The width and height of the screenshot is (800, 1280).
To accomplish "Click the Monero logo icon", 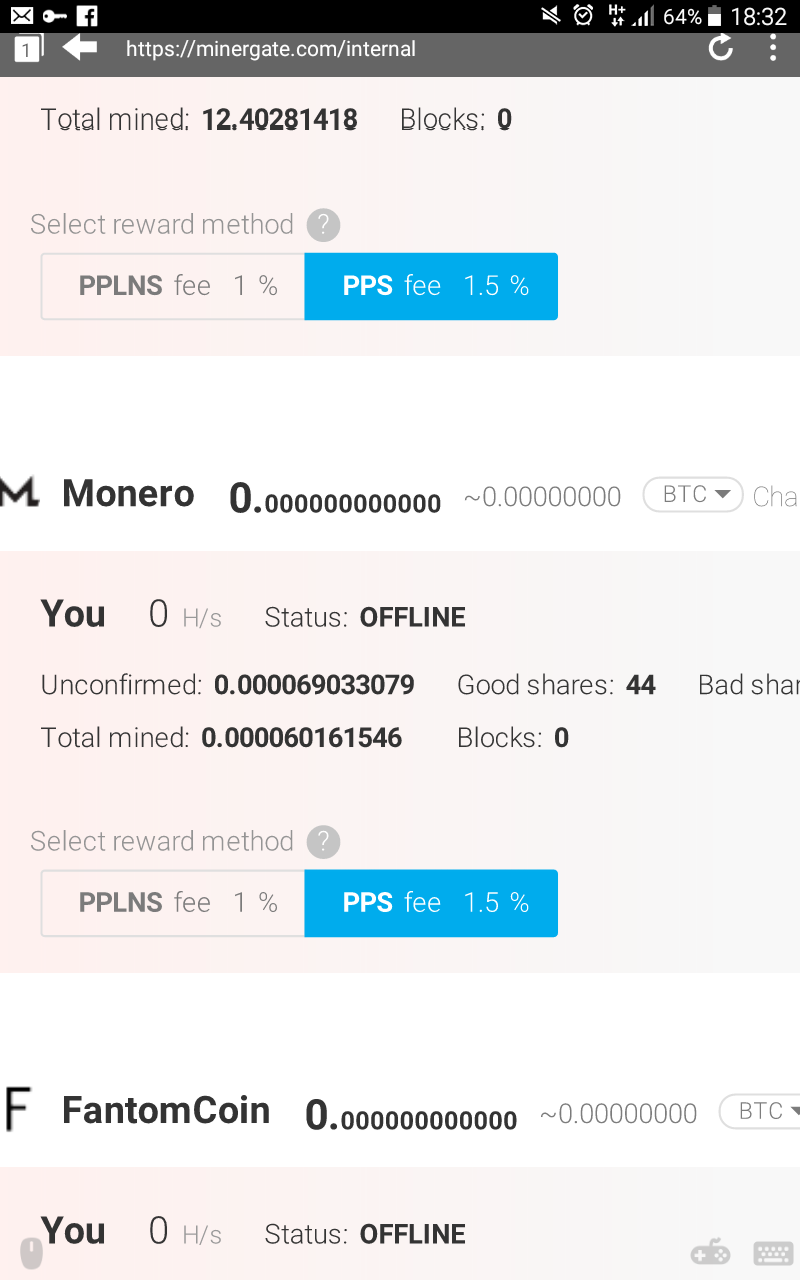I will pyautogui.click(x=20, y=493).
